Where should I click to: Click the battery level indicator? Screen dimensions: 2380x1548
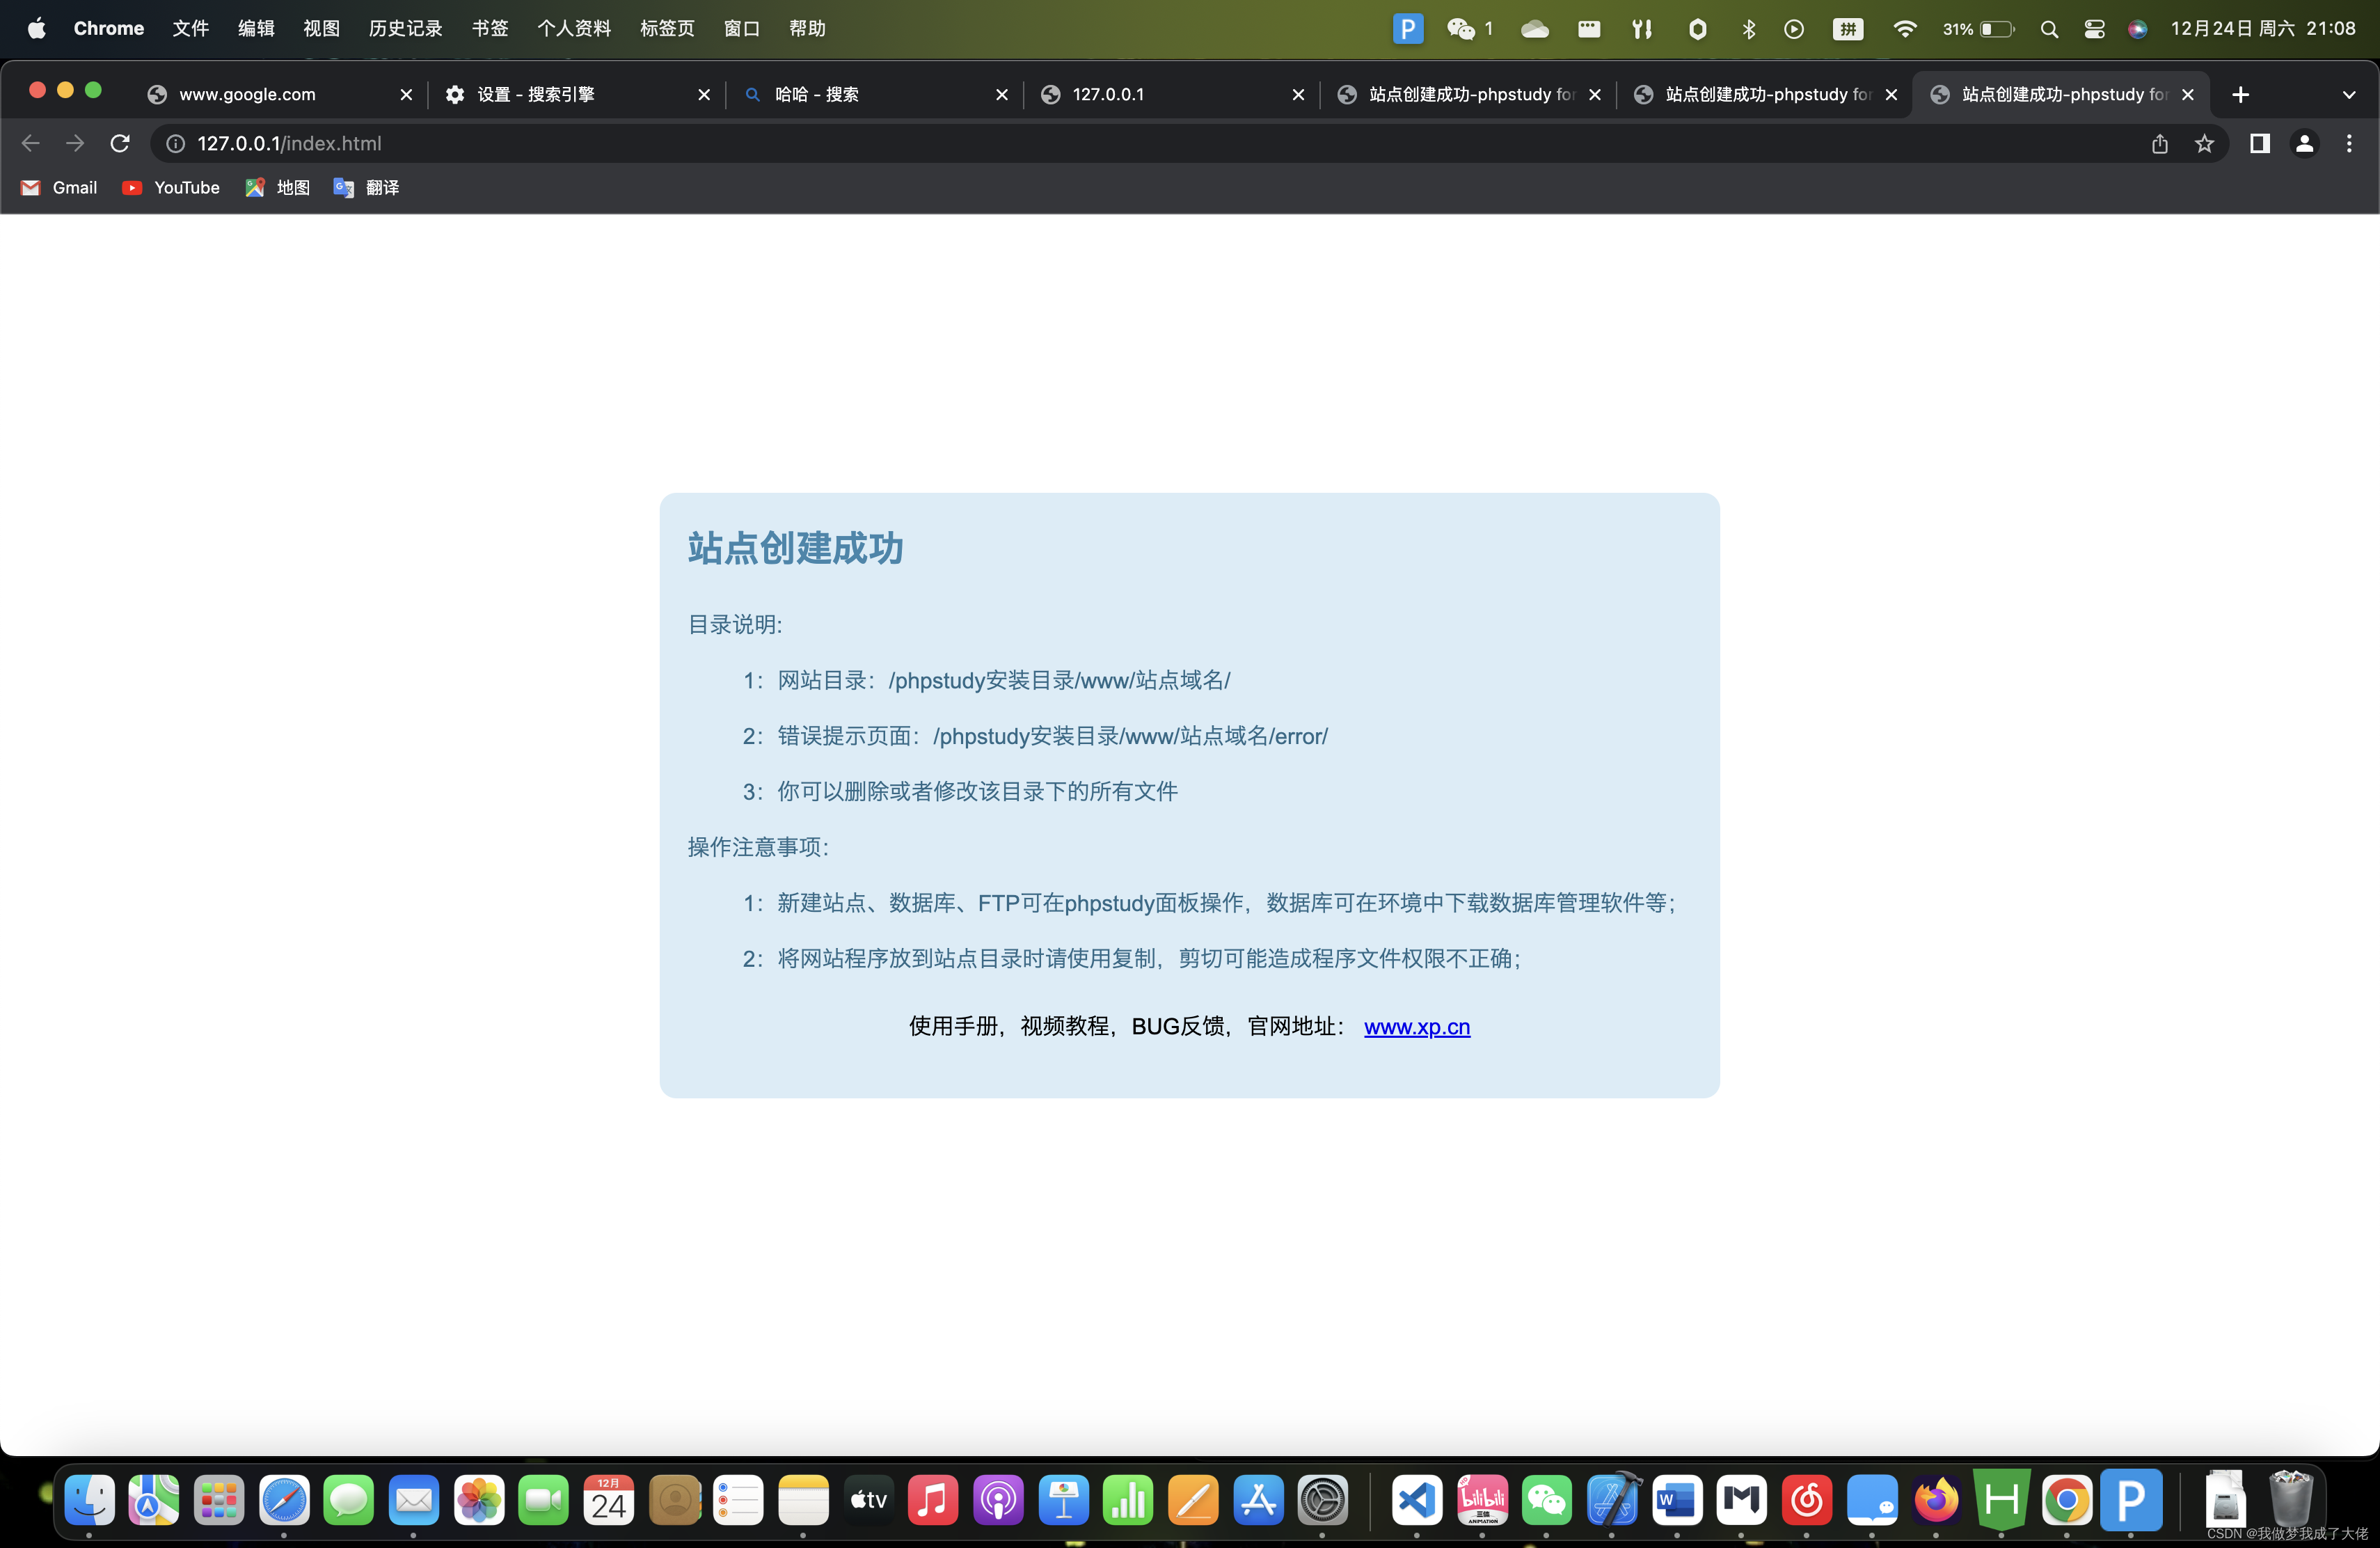1979,29
